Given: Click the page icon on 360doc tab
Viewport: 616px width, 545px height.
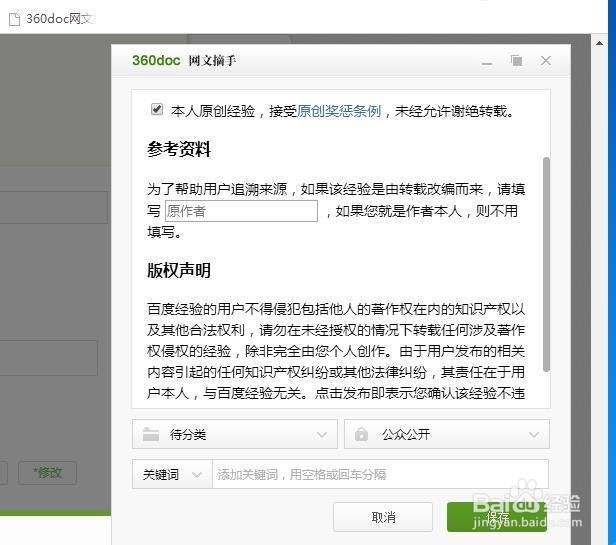Looking at the screenshot, I should (x=14, y=19).
